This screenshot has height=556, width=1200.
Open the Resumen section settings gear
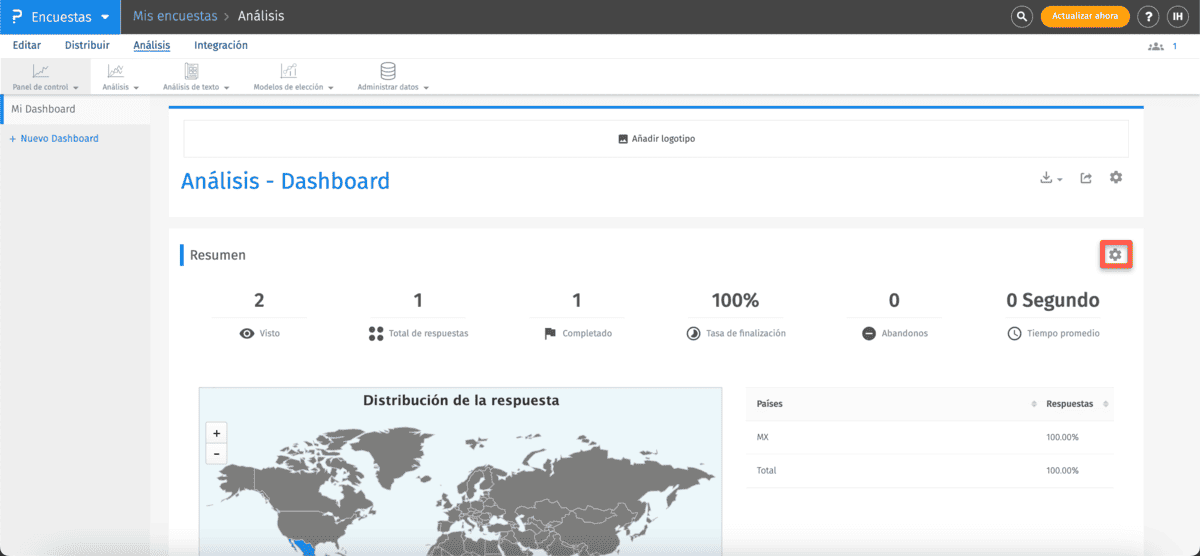point(1115,255)
